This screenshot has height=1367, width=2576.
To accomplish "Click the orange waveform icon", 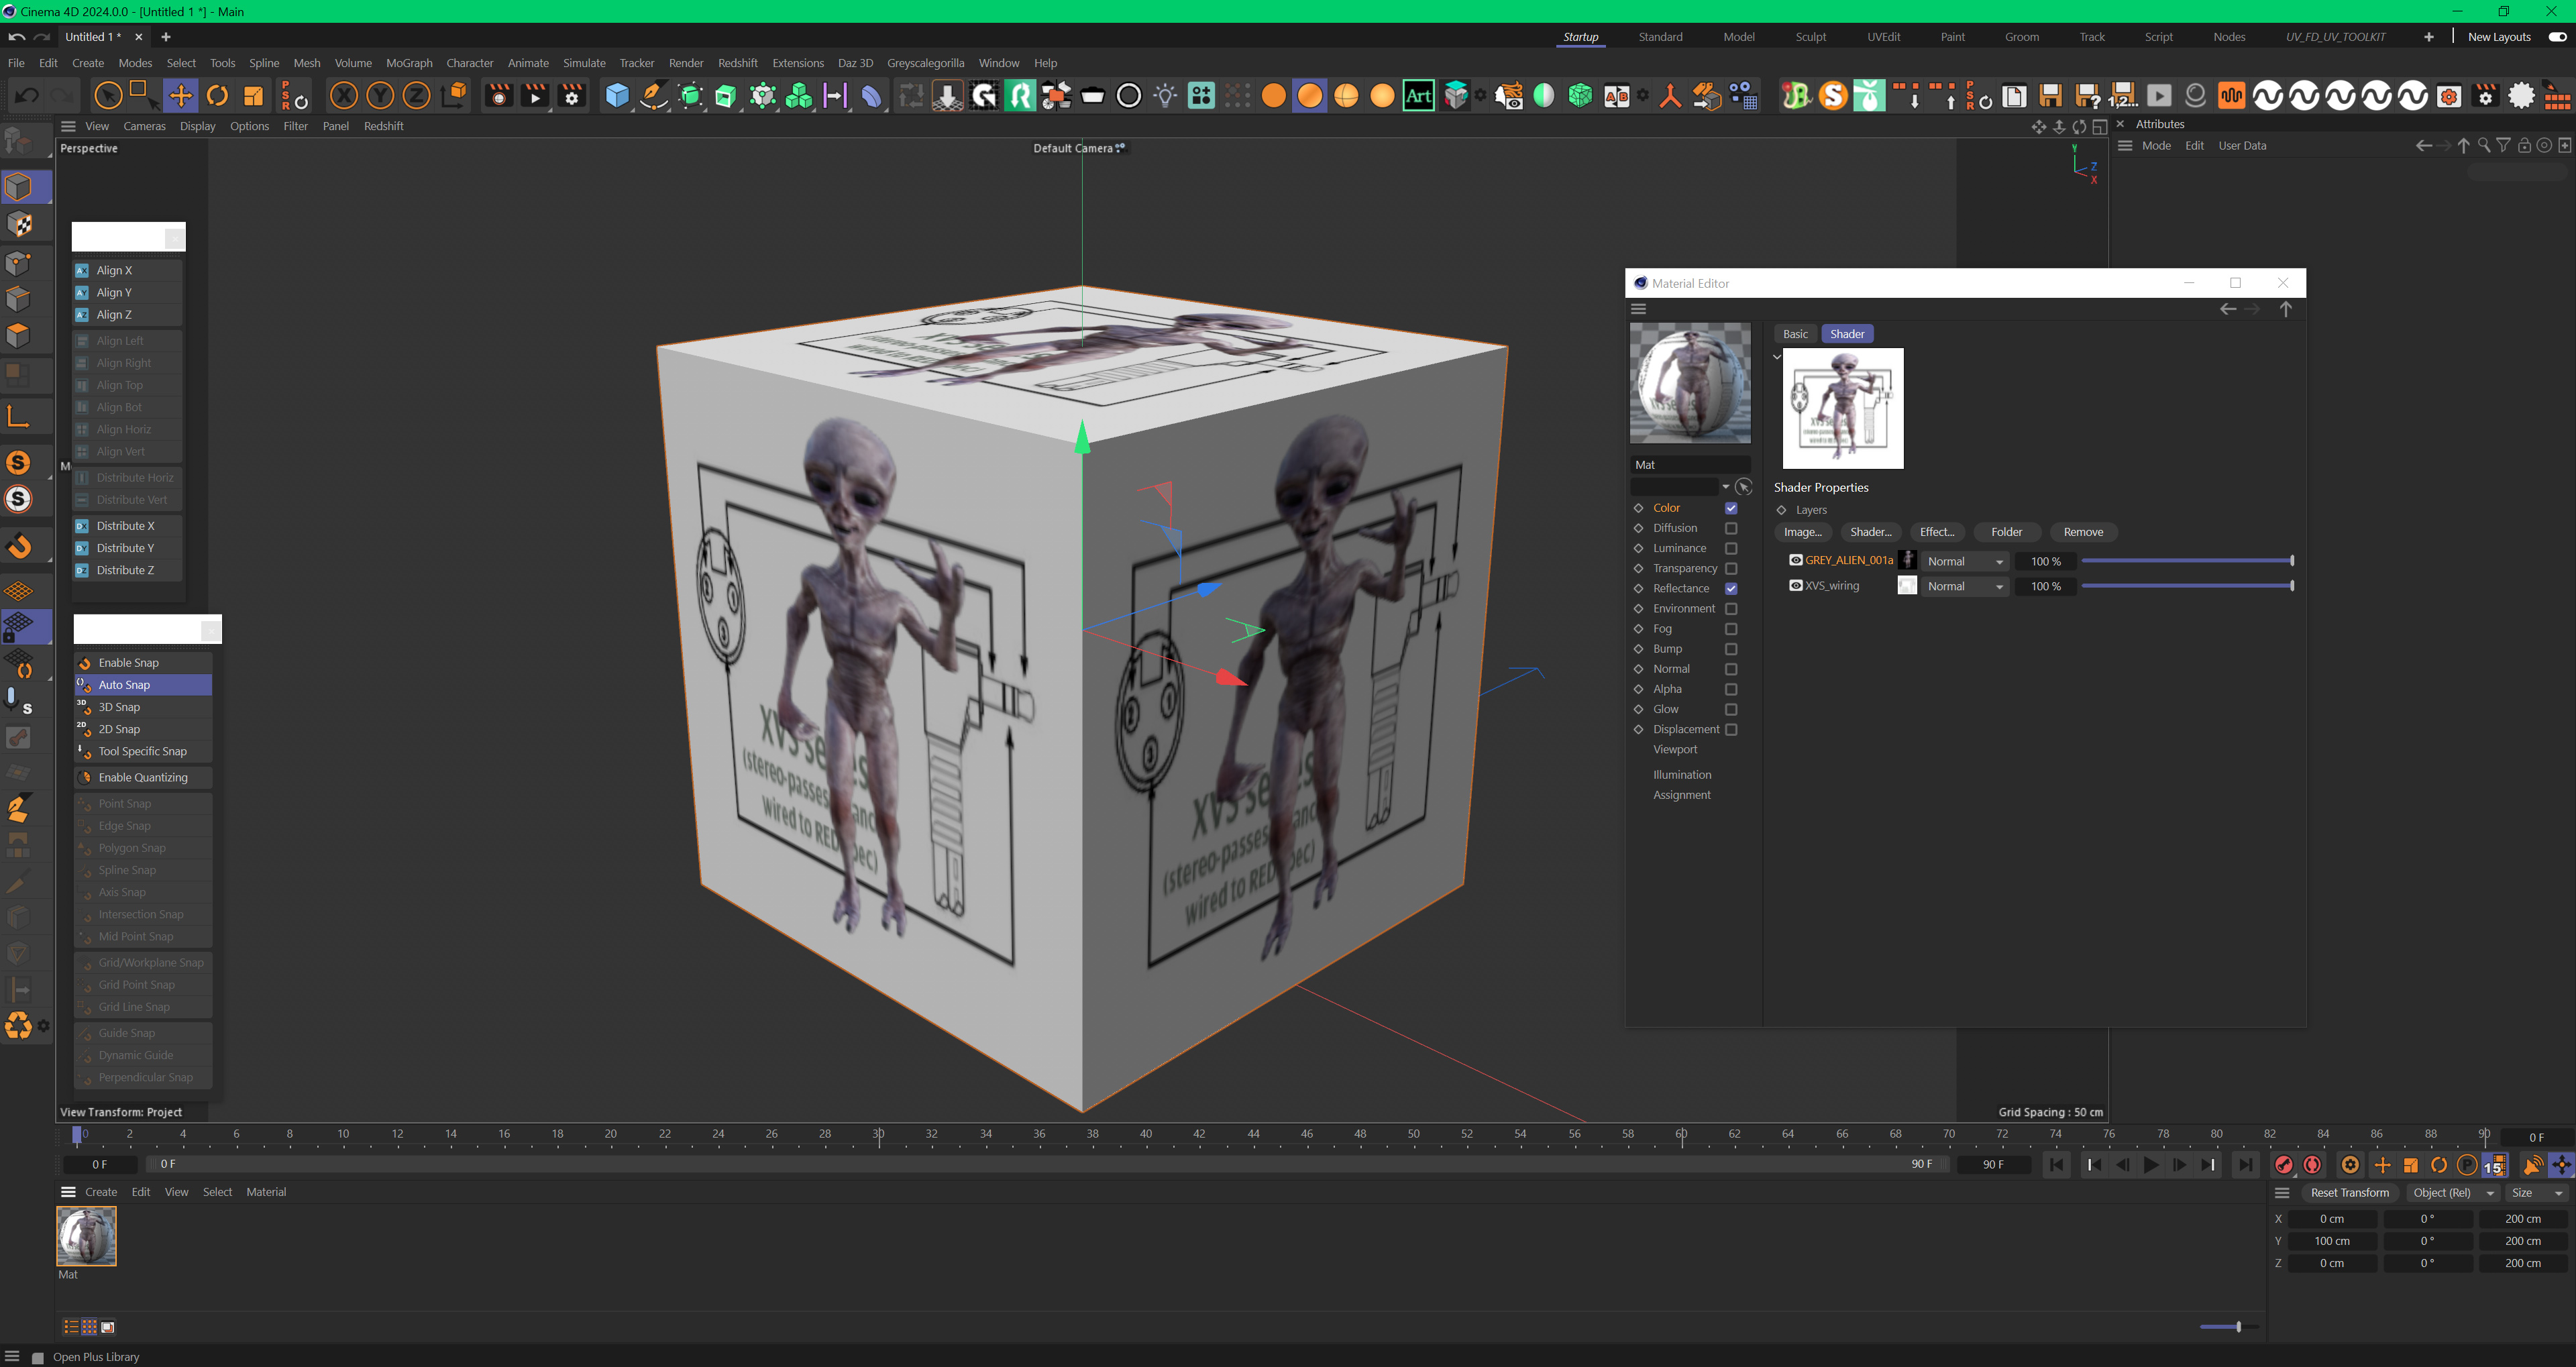I will tap(2231, 96).
